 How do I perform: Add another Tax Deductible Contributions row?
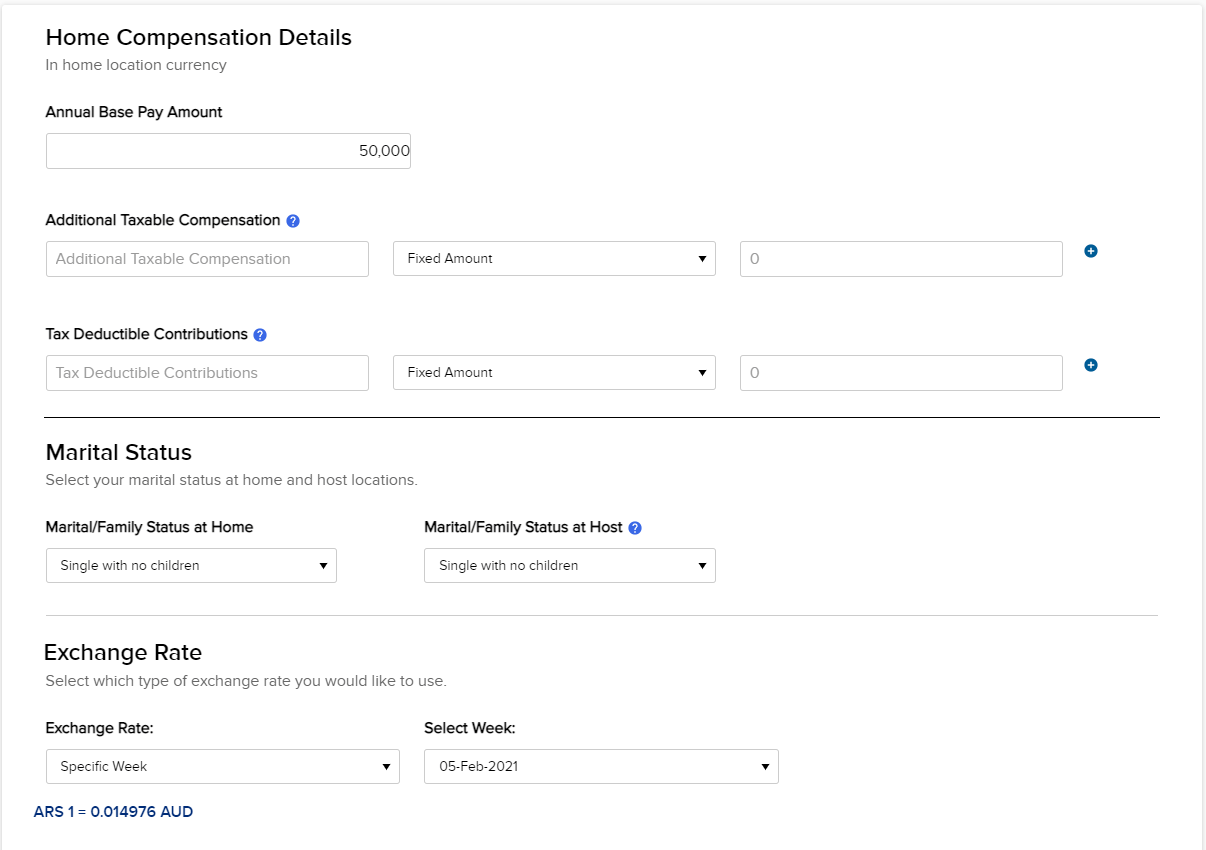pyautogui.click(x=1090, y=365)
